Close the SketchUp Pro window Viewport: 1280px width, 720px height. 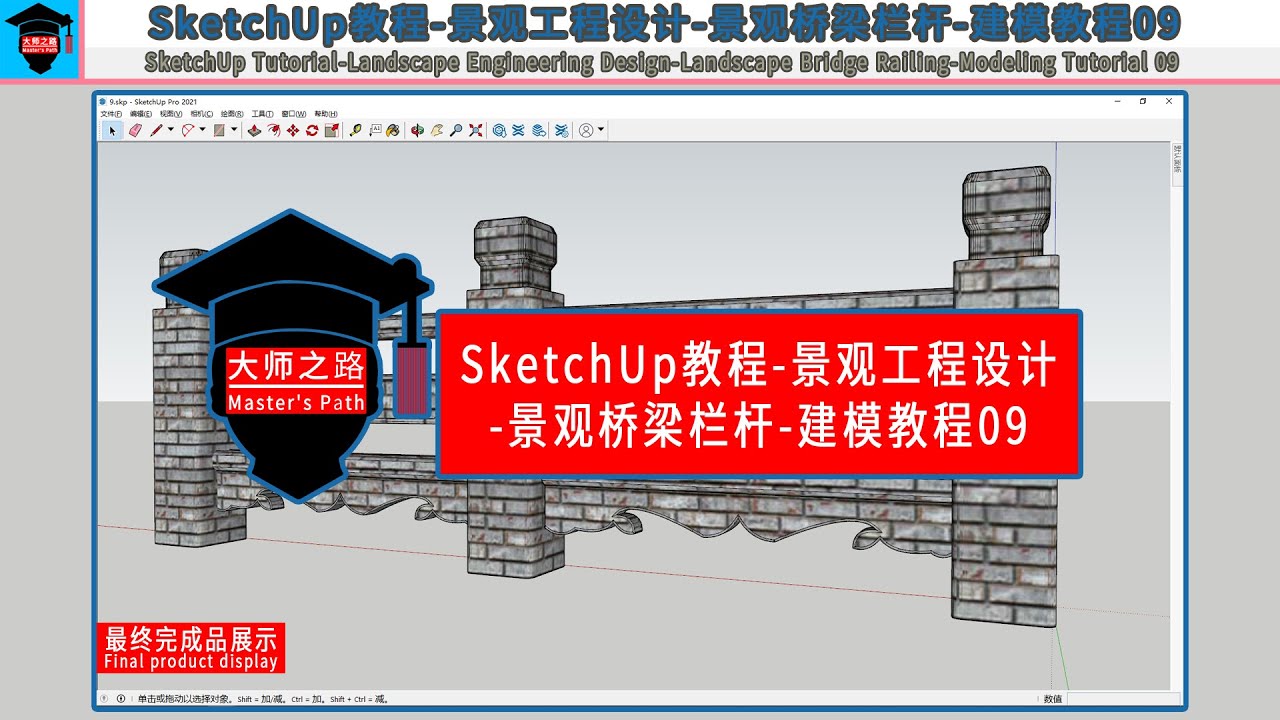coord(1168,102)
